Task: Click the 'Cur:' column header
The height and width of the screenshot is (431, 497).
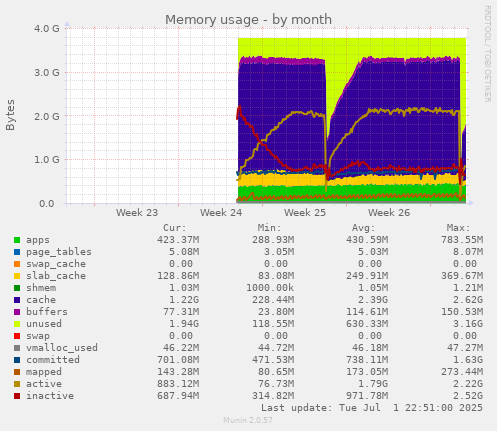Action: pos(175,228)
